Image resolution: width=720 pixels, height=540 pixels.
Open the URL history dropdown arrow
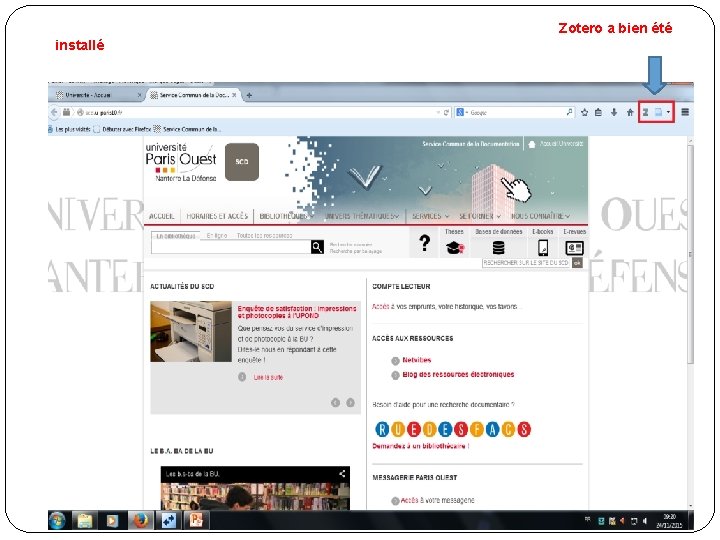click(438, 112)
